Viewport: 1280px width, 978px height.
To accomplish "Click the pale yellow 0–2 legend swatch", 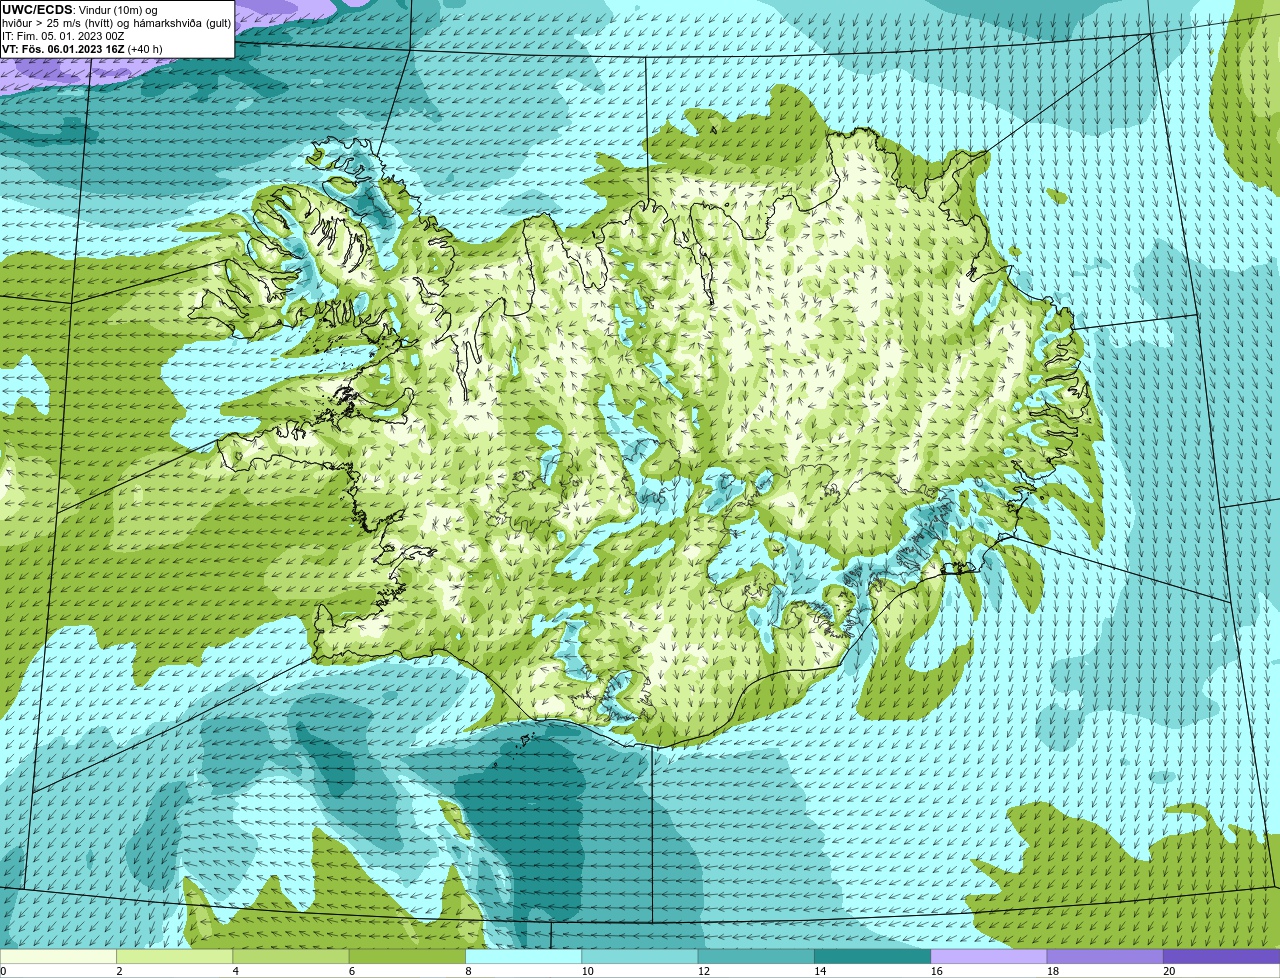I will (x=58, y=957).
